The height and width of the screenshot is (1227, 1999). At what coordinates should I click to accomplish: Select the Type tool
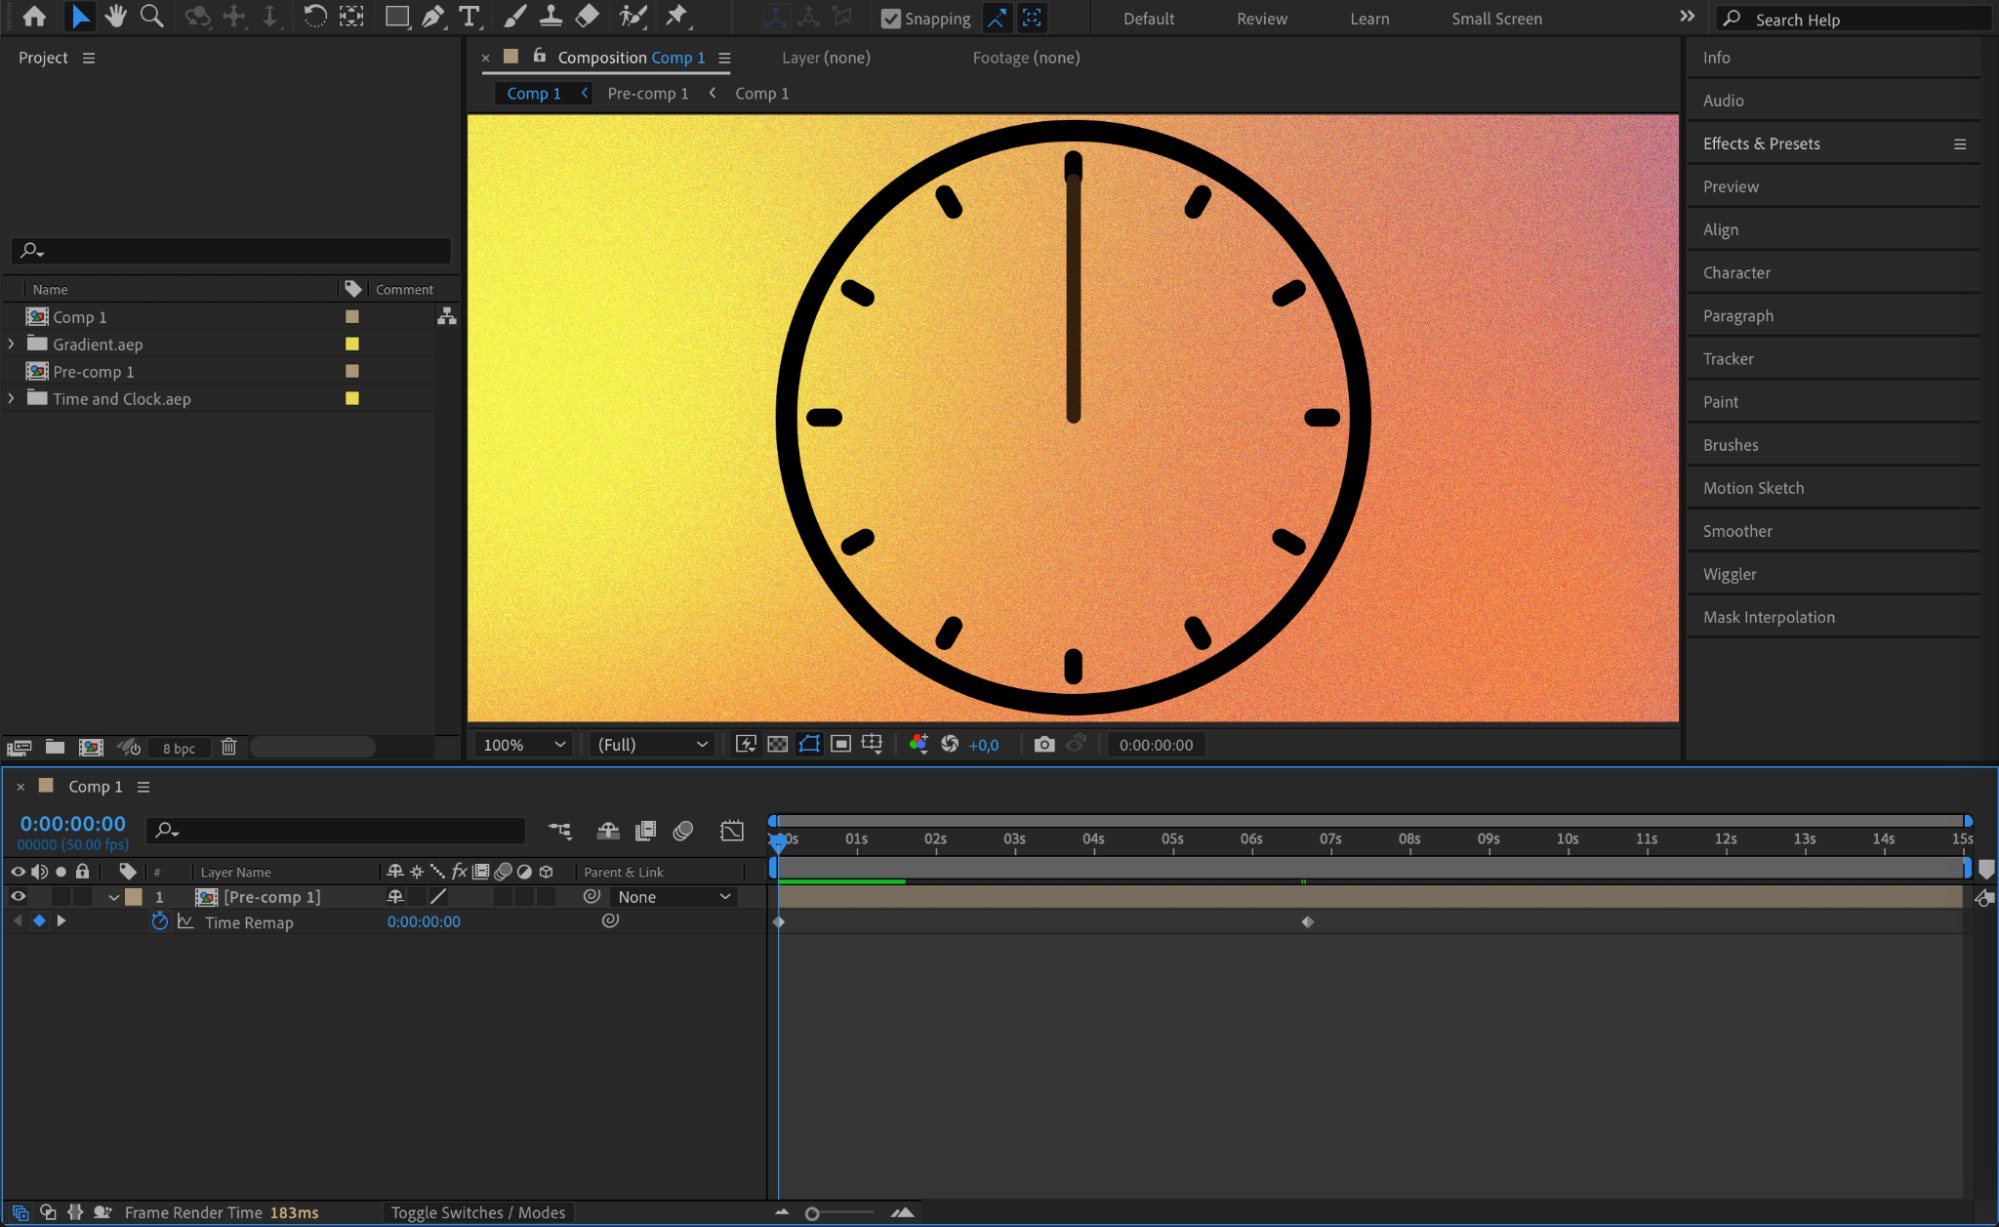(468, 16)
